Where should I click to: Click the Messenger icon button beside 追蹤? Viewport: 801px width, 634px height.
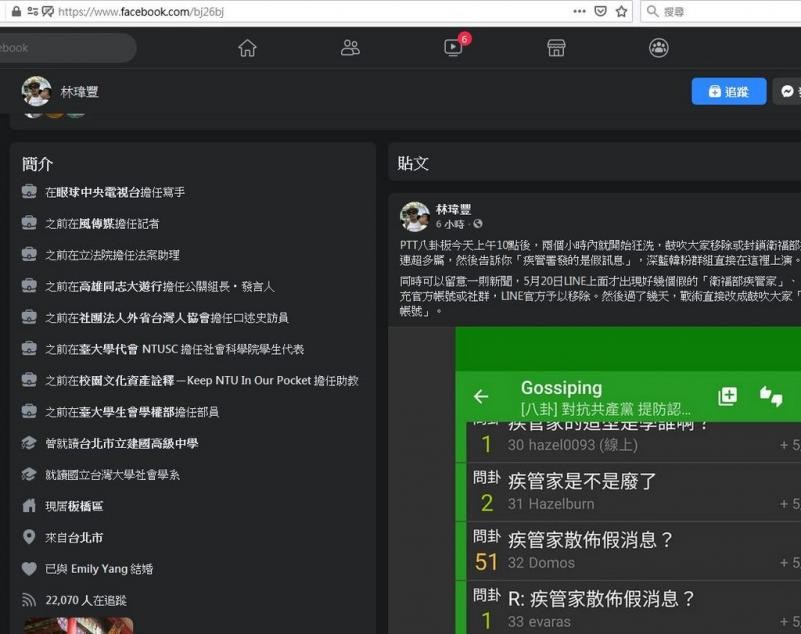click(788, 91)
